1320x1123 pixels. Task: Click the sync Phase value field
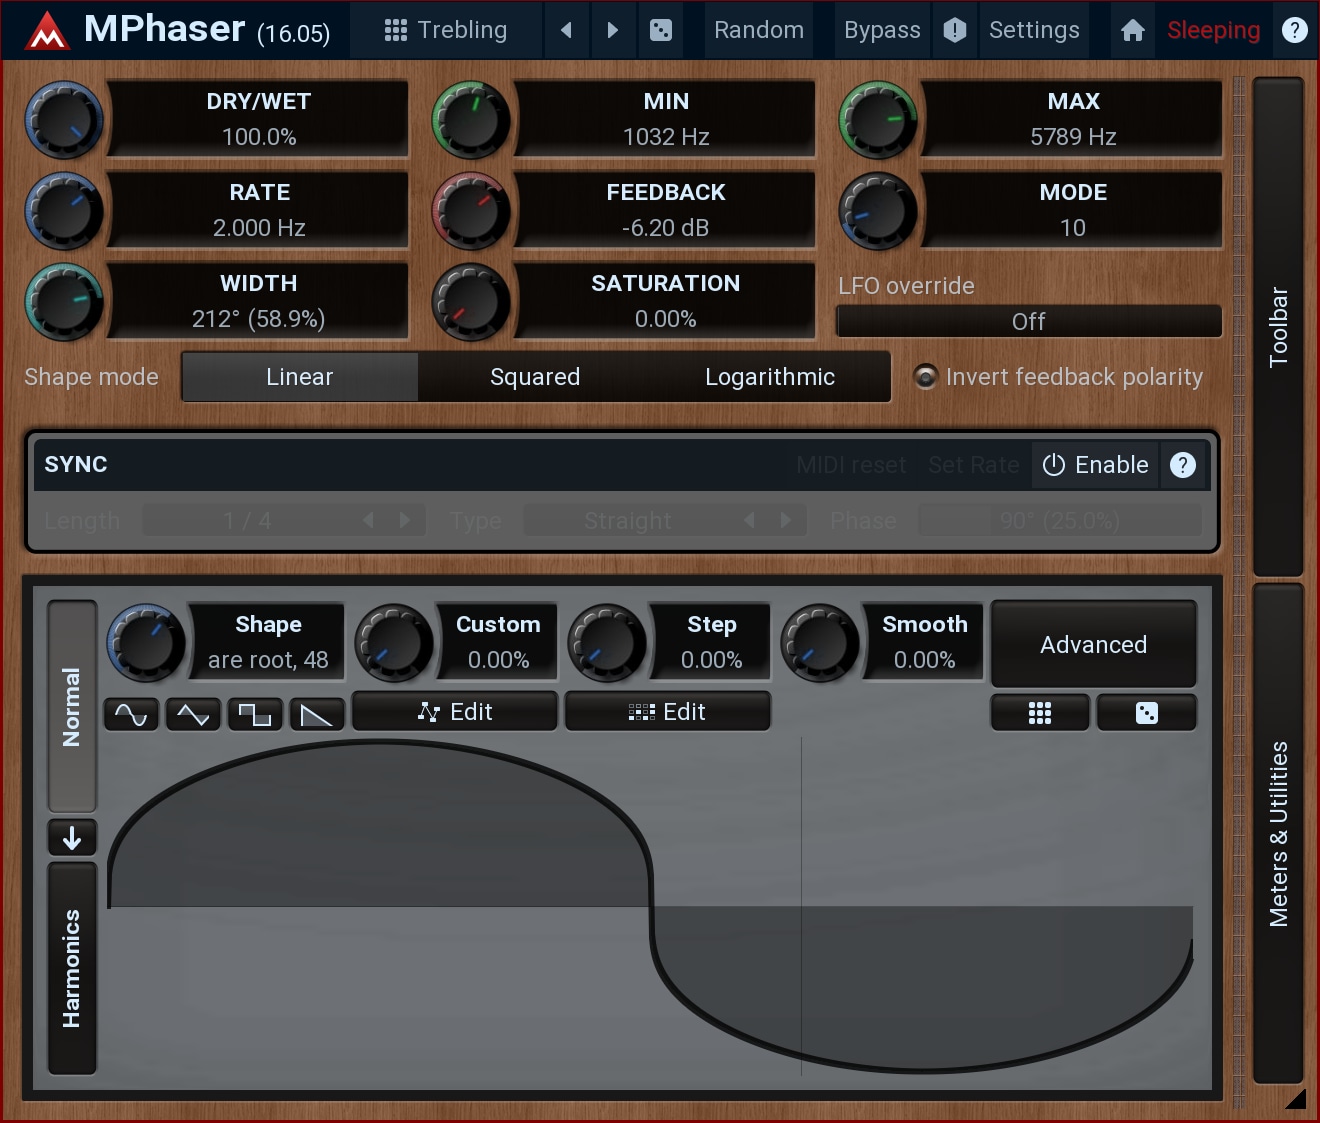point(1060,521)
